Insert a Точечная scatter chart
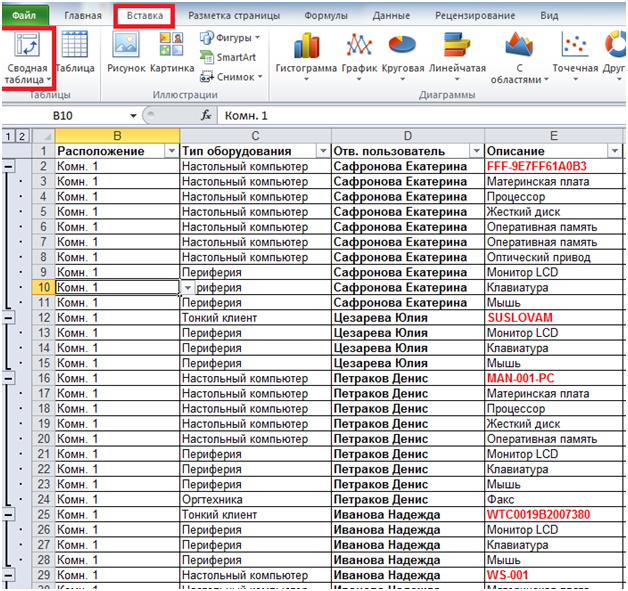Image resolution: width=628 pixels, height=591 pixels. (574, 45)
